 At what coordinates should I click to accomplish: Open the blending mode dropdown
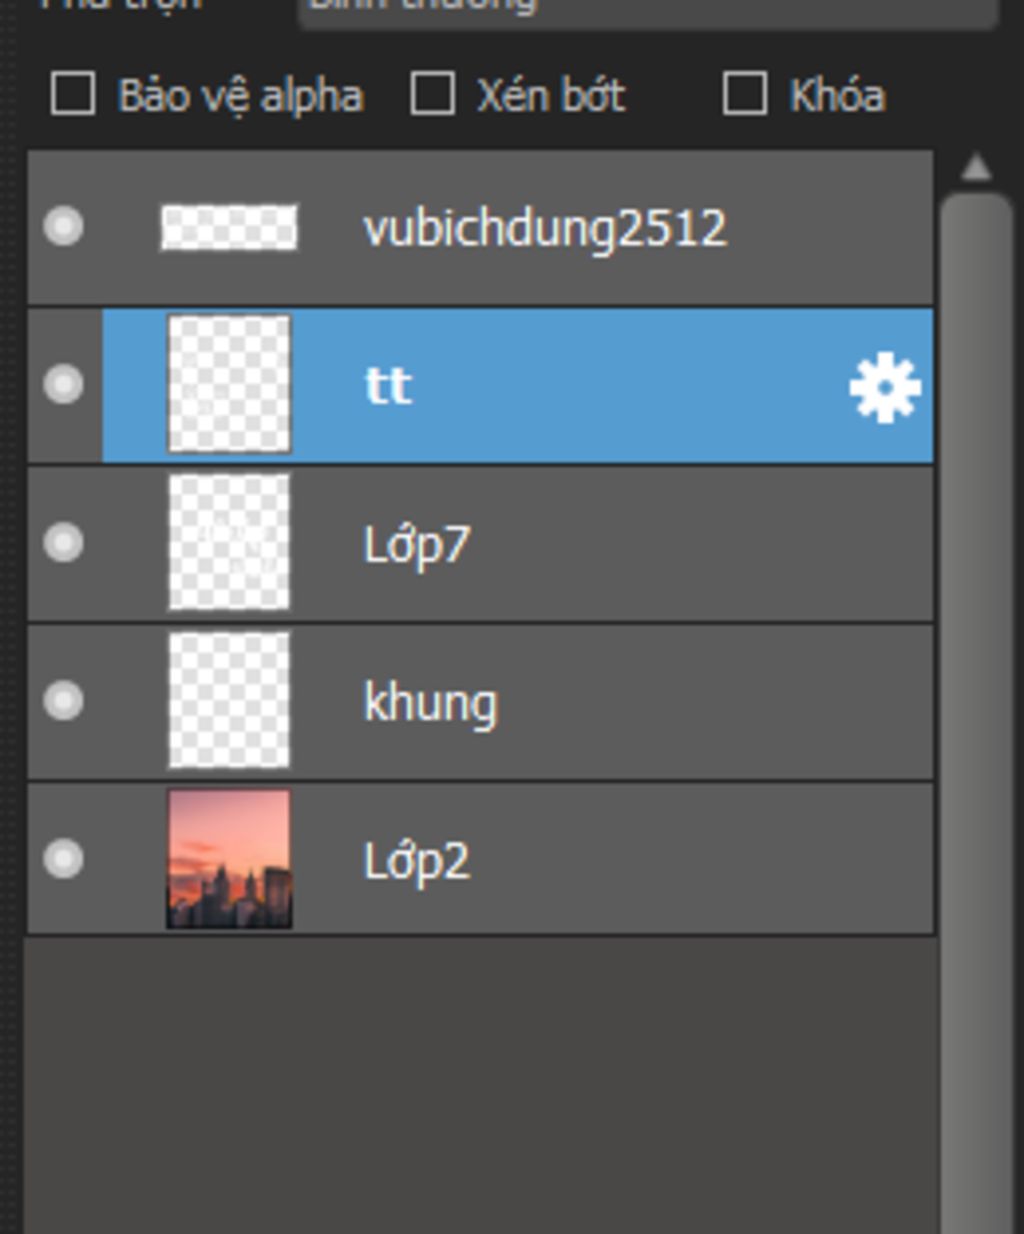coord(648,8)
